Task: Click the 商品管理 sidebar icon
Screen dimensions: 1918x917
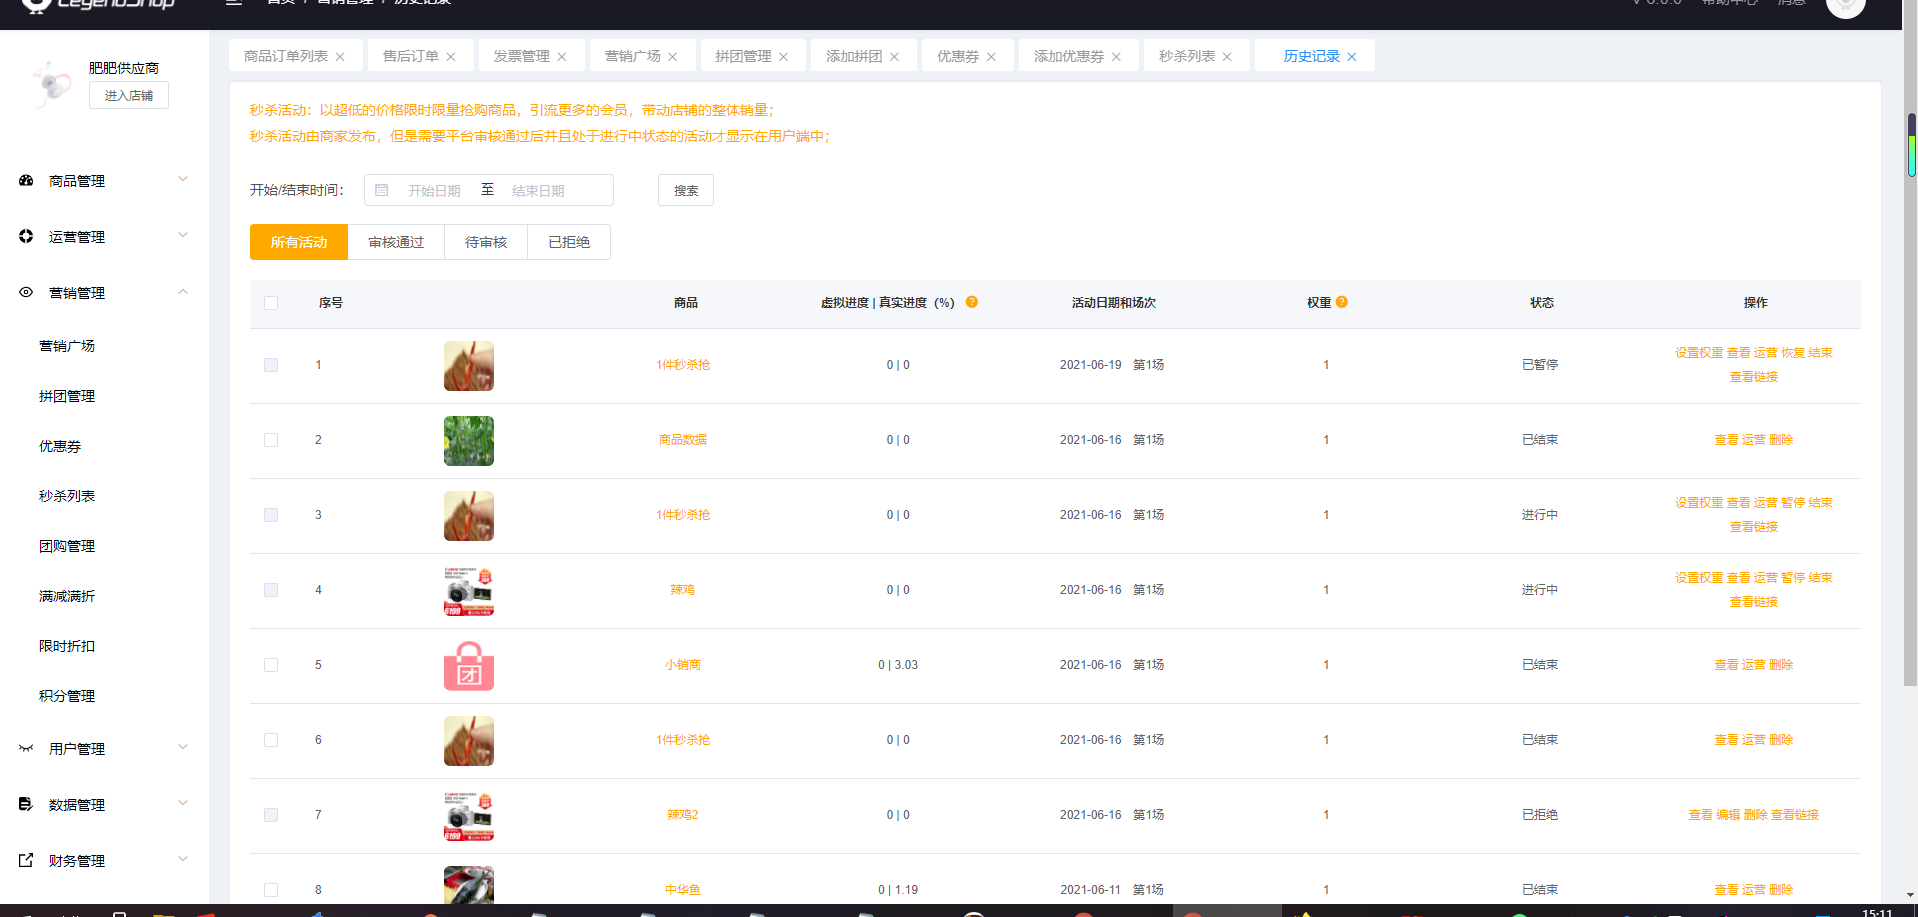Action: point(26,181)
